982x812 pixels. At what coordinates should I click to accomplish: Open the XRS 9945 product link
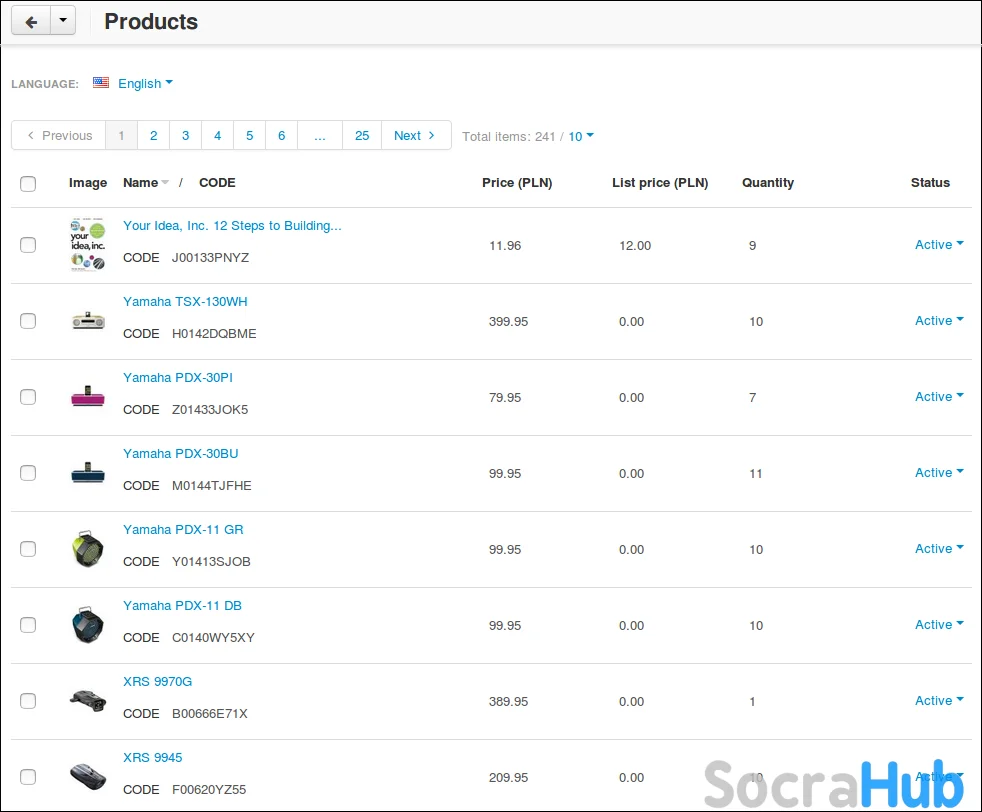click(152, 757)
